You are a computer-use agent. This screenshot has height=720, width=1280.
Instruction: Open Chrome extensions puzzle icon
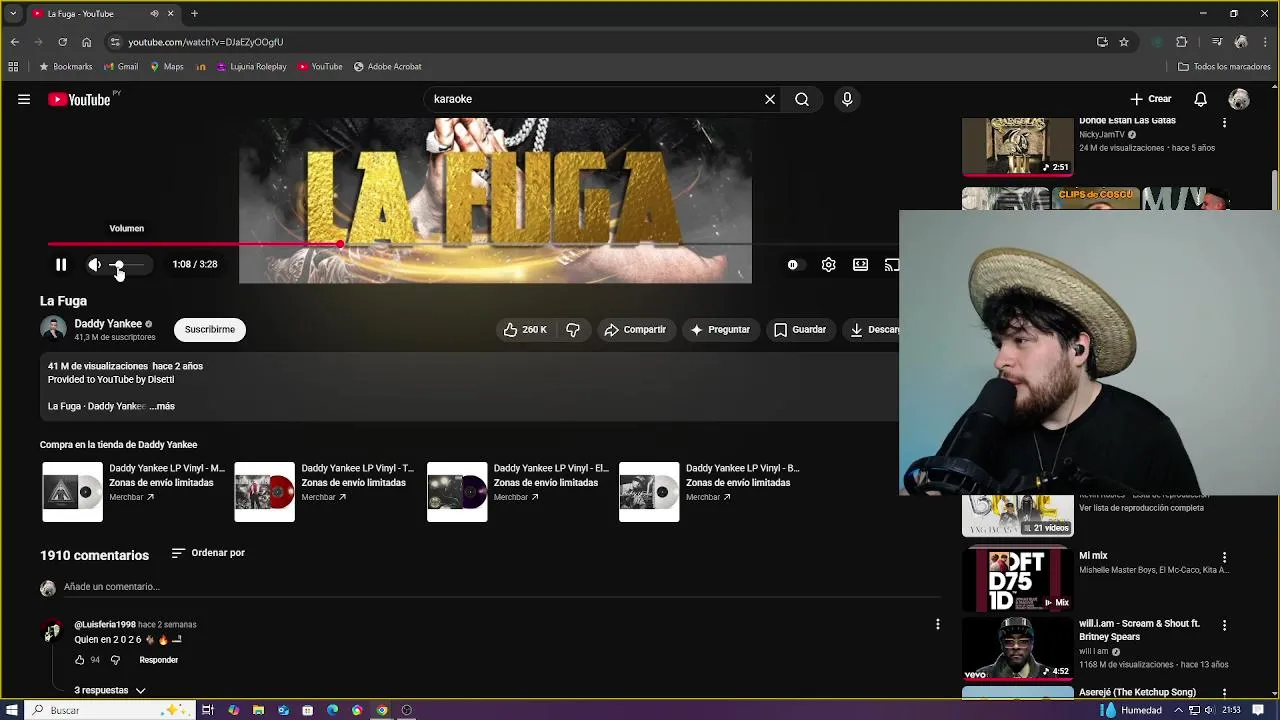[x=1182, y=42]
